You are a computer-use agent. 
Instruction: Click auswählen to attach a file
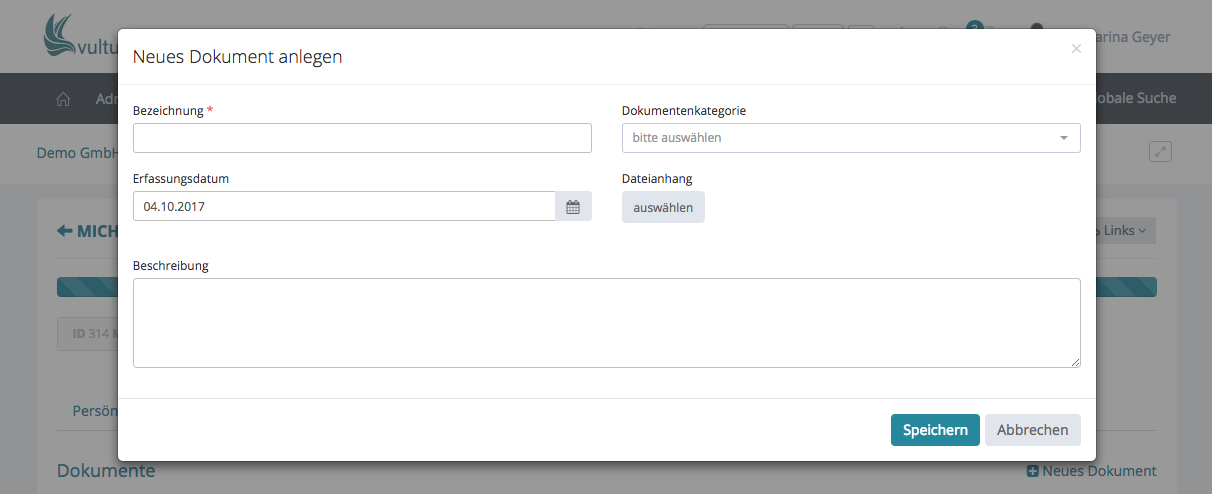[x=663, y=207]
